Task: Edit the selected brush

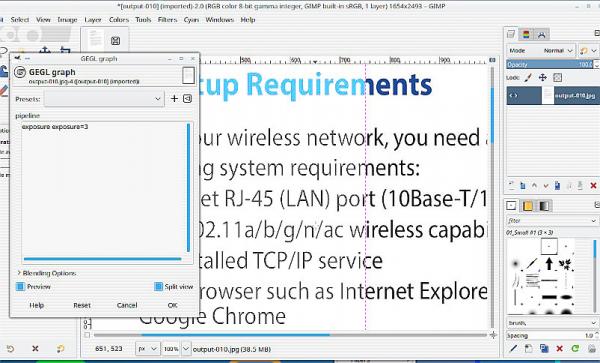Action: [x=514, y=348]
